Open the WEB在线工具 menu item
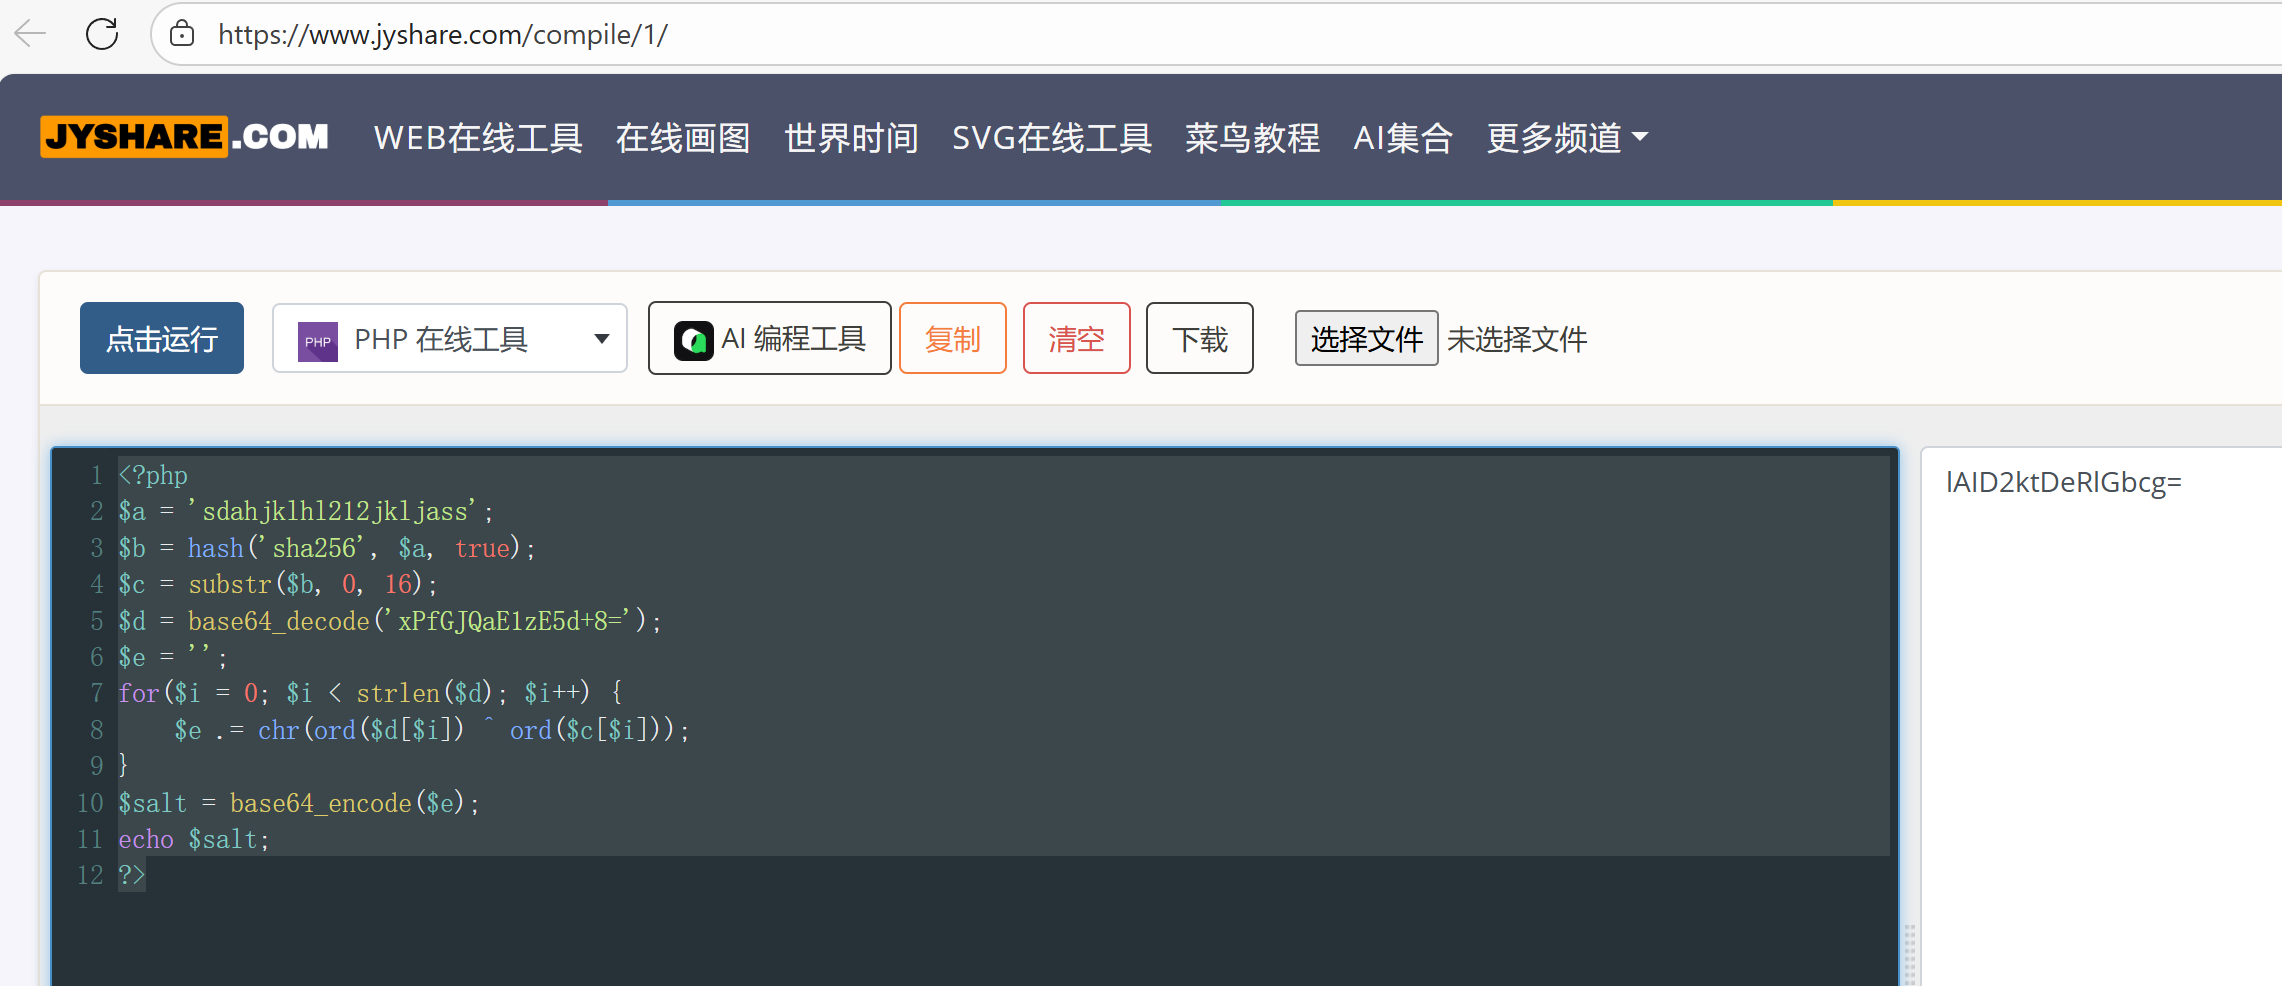This screenshot has width=2282, height=986. point(477,138)
